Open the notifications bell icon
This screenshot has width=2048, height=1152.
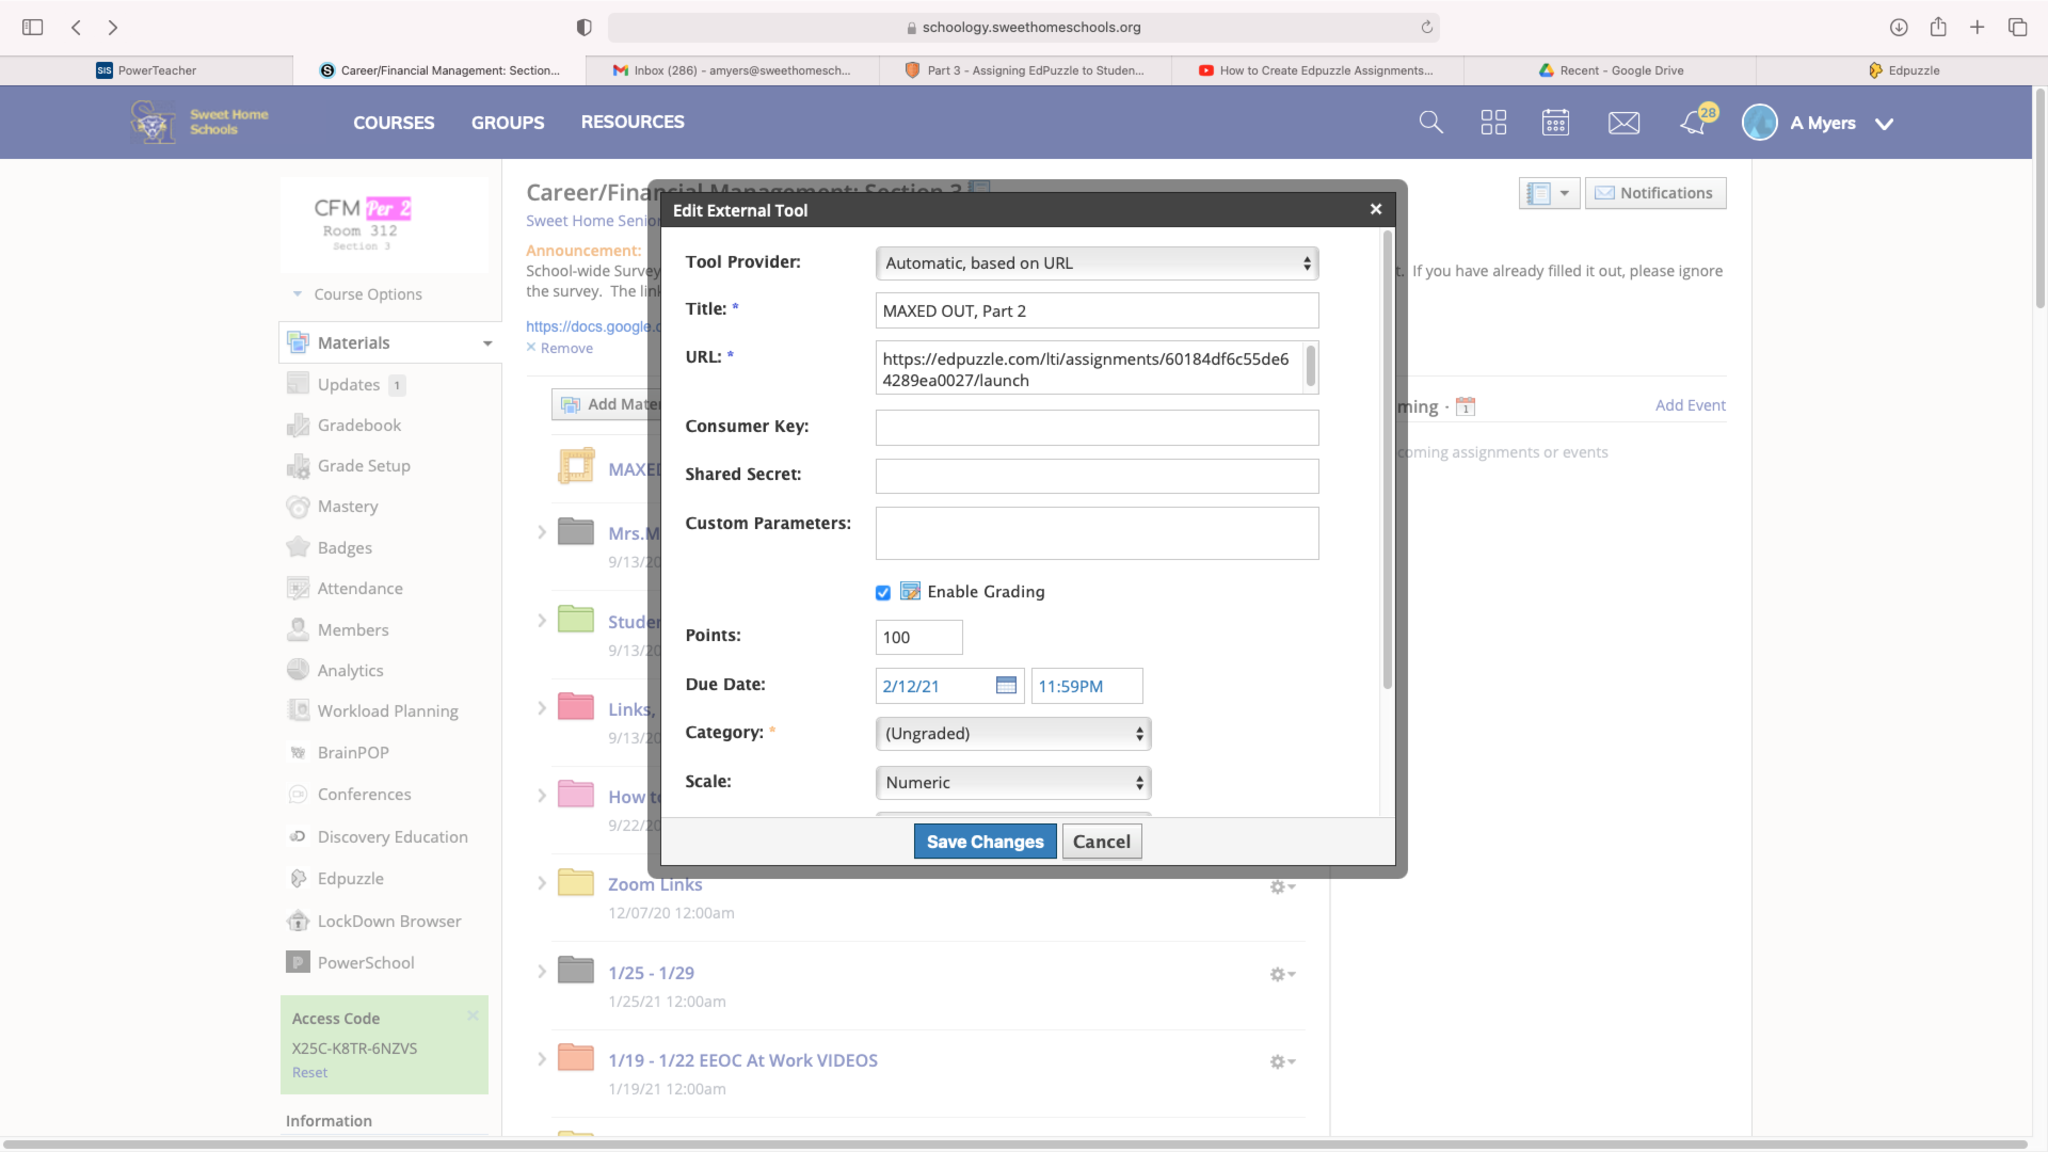point(1693,122)
